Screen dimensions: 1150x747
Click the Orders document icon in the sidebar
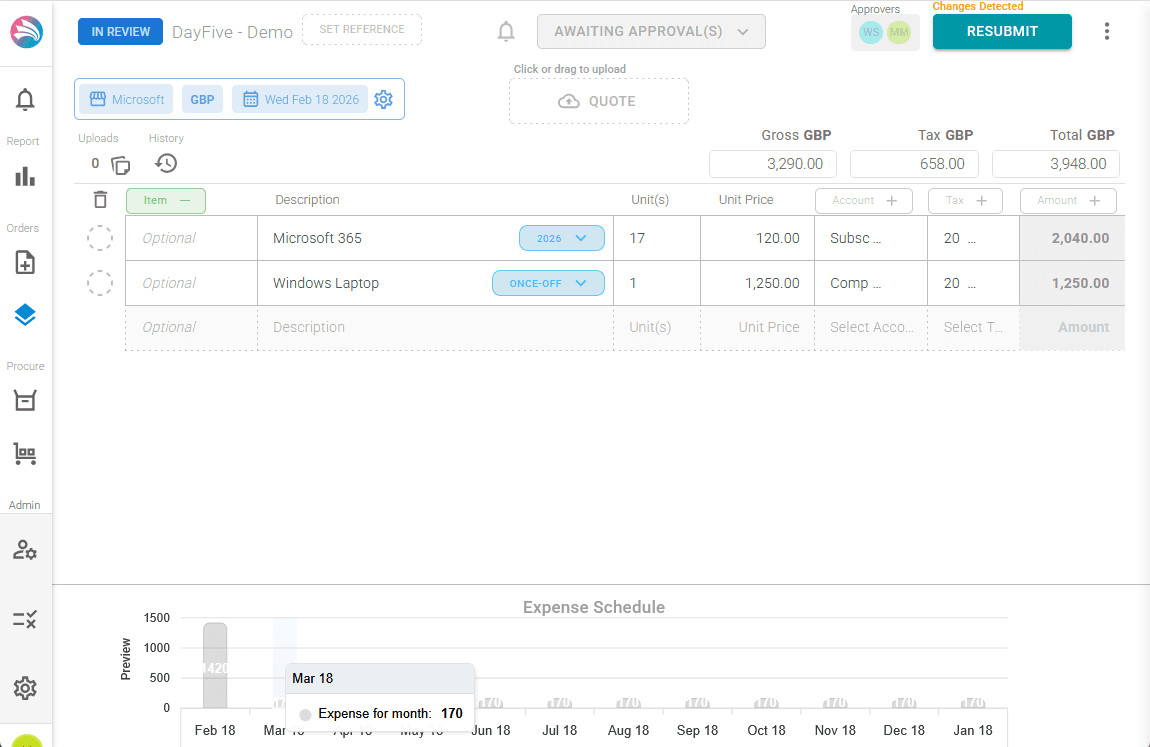pyautogui.click(x=25, y=262)
